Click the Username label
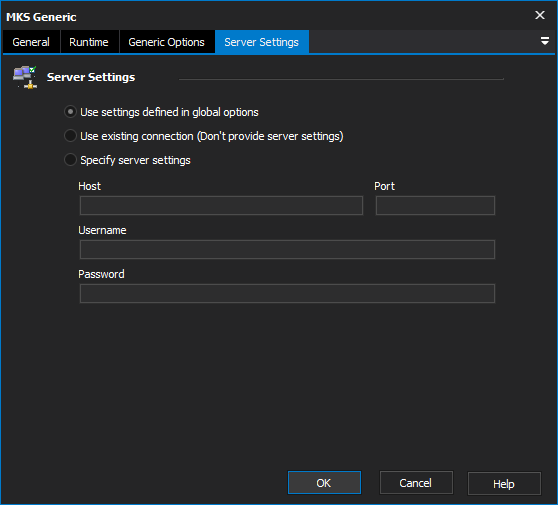 click(102, 230)
